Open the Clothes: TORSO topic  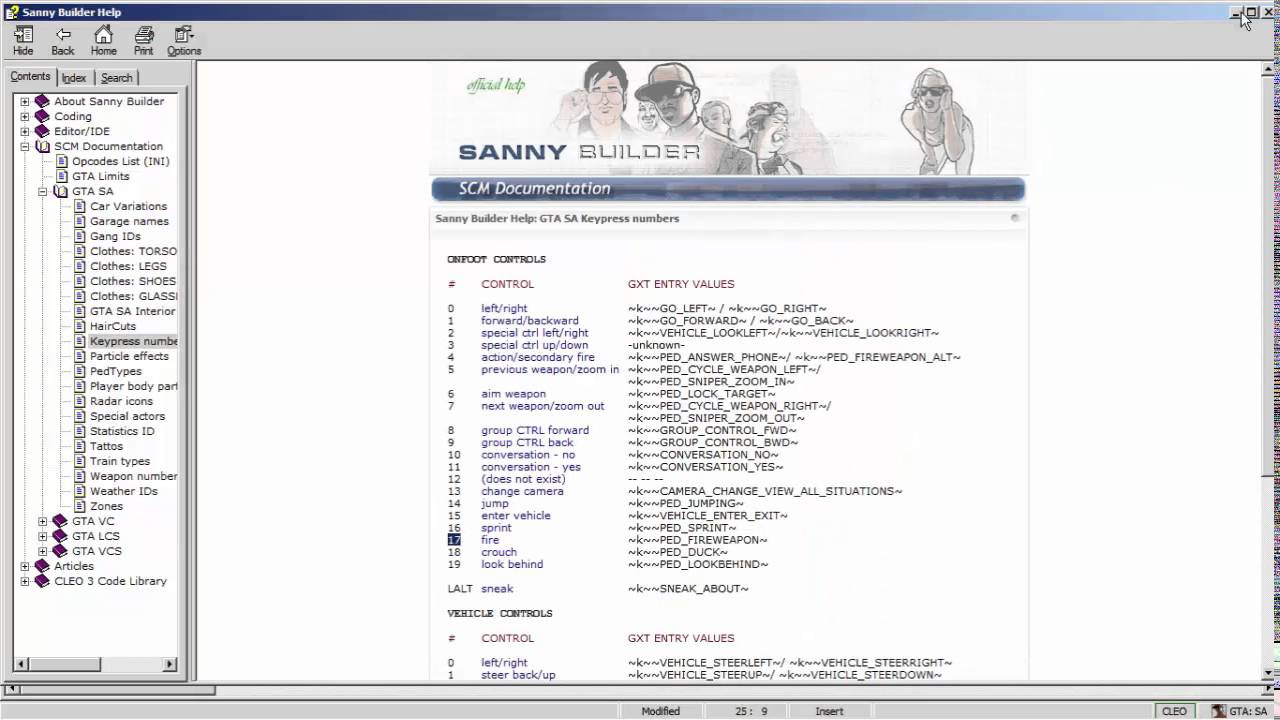pyautogui.click(x=133, y=251)
